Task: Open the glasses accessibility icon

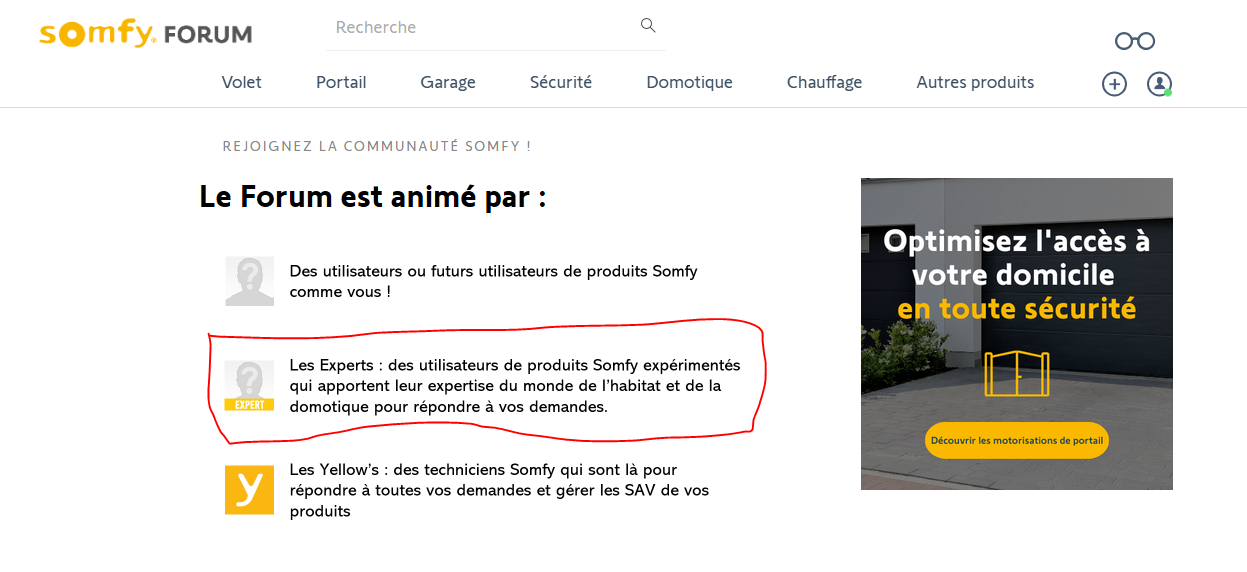Action: coord(1135,41)
